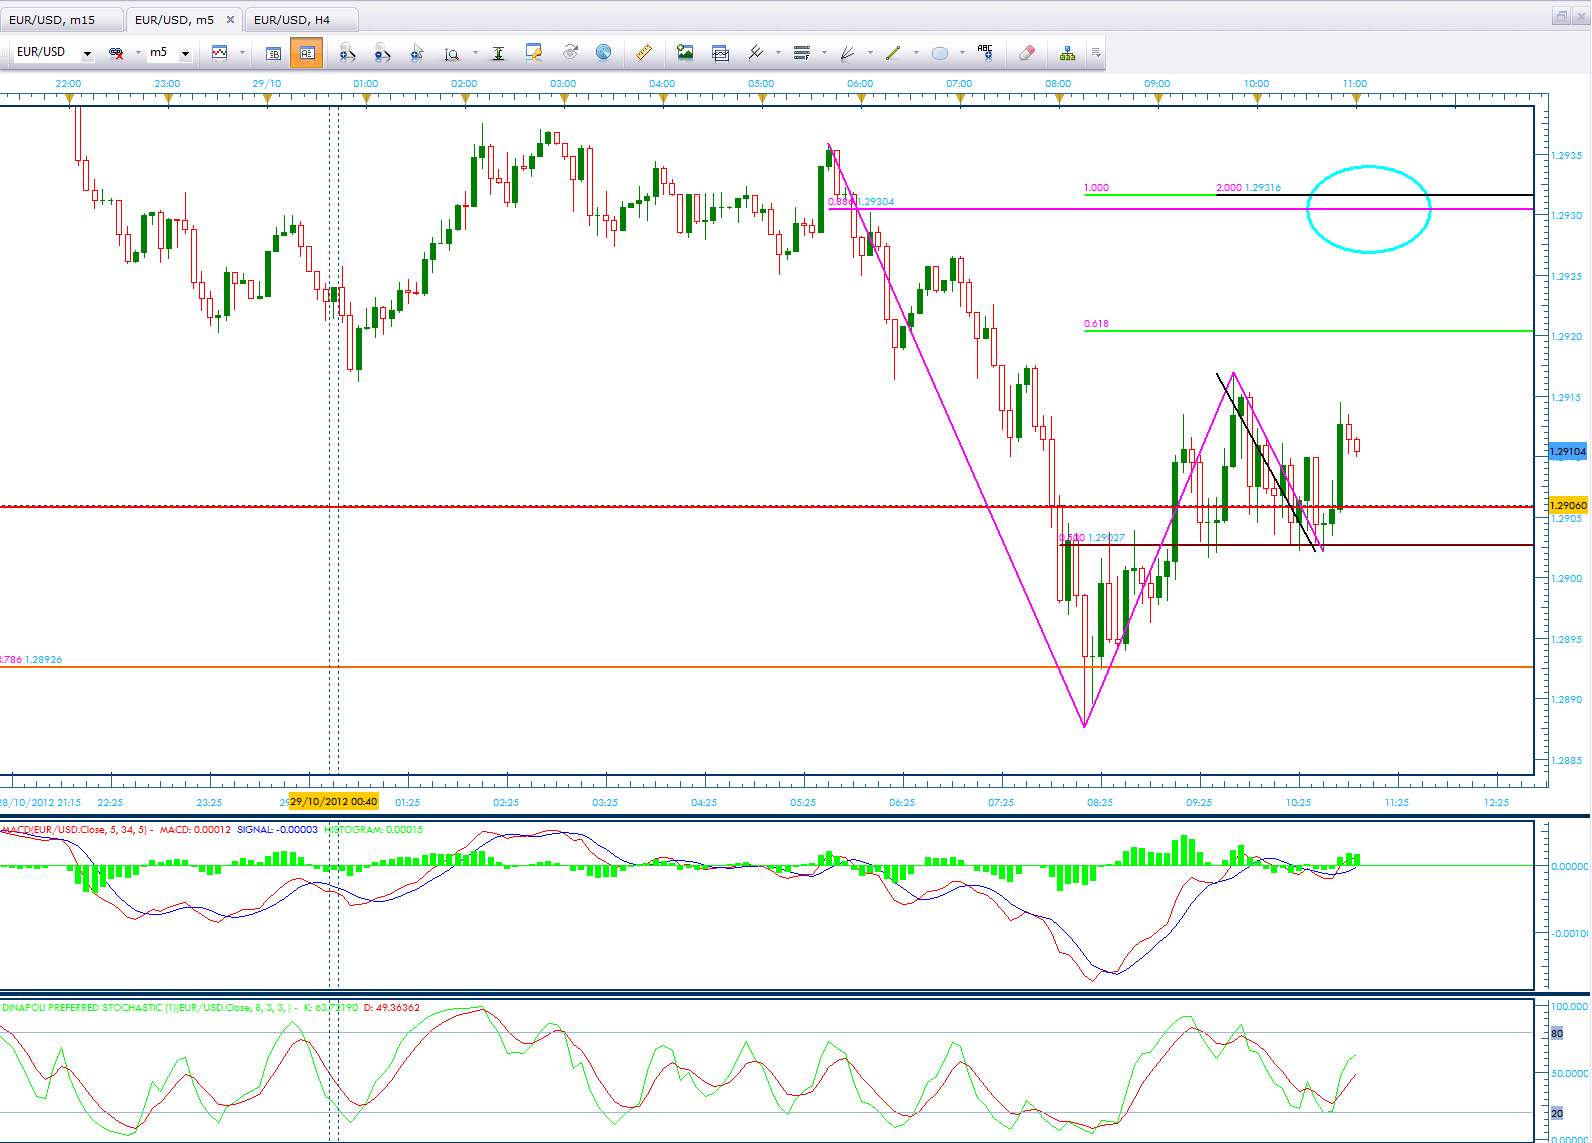
Task: Click the blue radar globe icon
Action: 603,53
